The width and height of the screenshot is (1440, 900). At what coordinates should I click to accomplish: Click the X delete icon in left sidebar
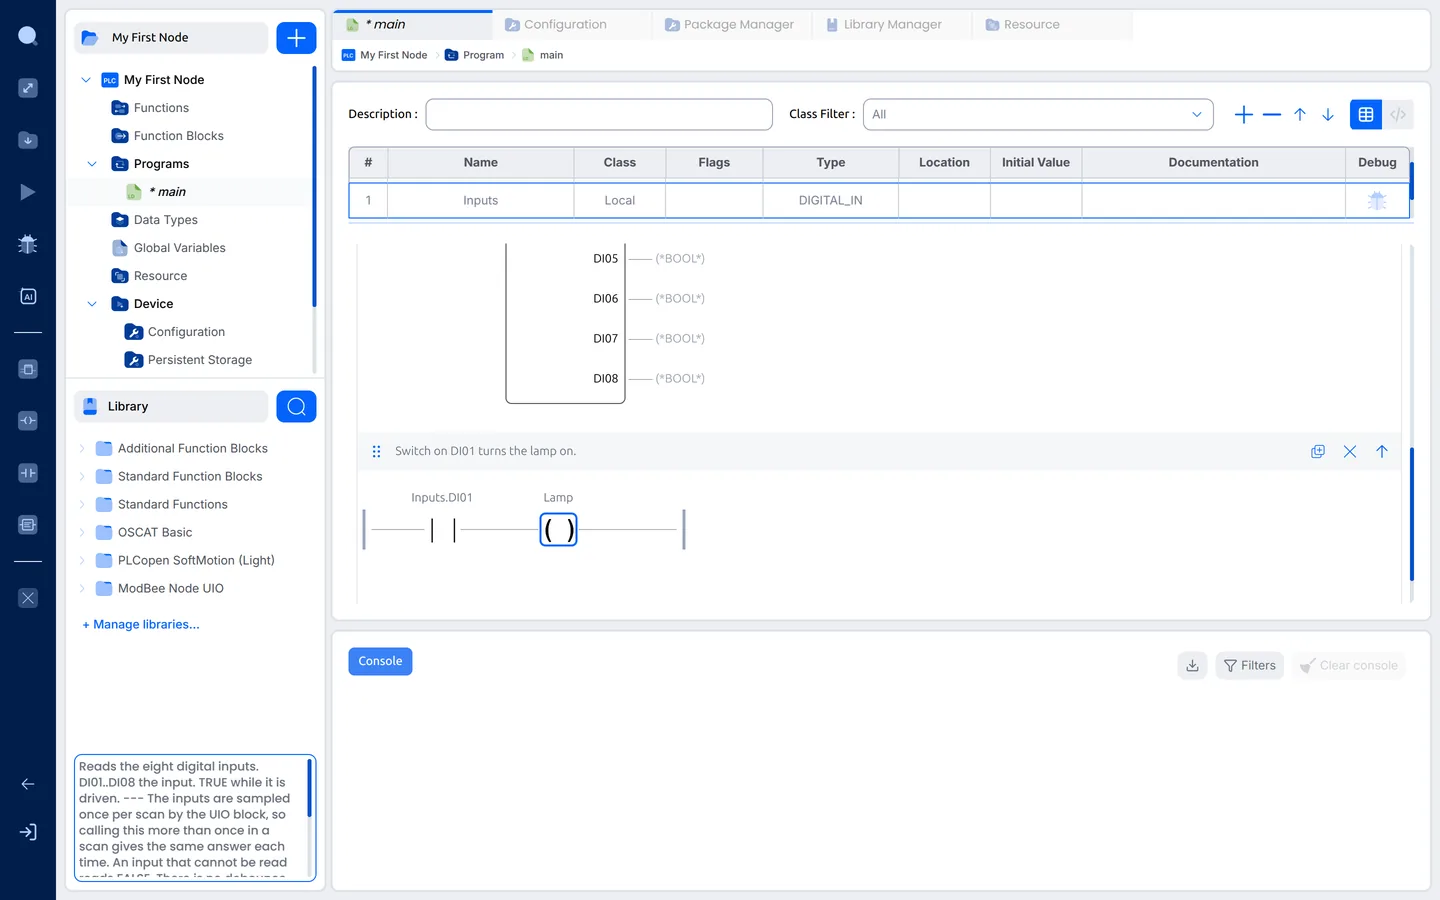(x=28, y=598)
